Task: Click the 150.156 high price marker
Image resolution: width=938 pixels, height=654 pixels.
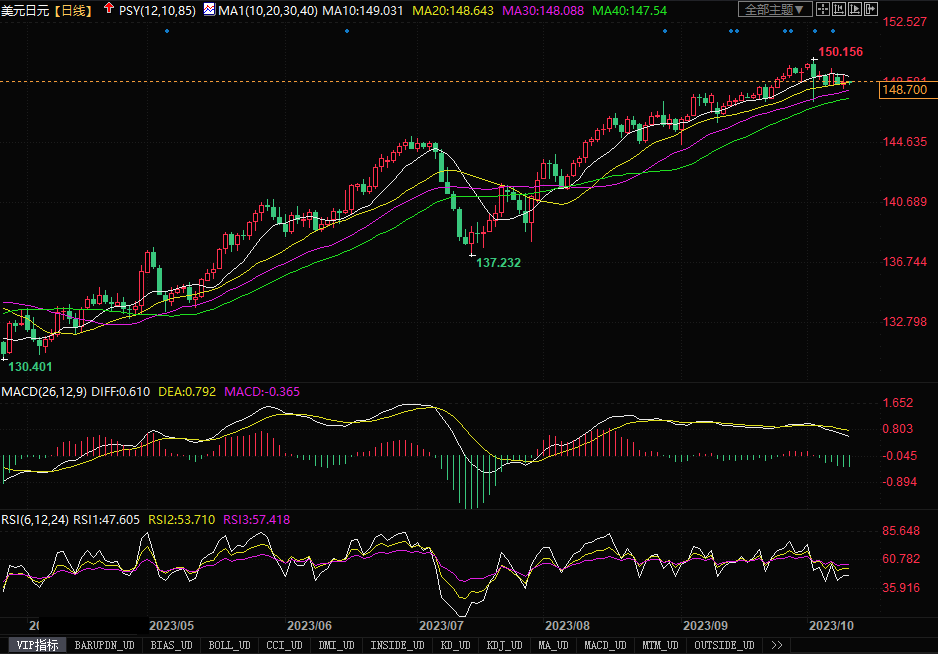Action: 840,51
